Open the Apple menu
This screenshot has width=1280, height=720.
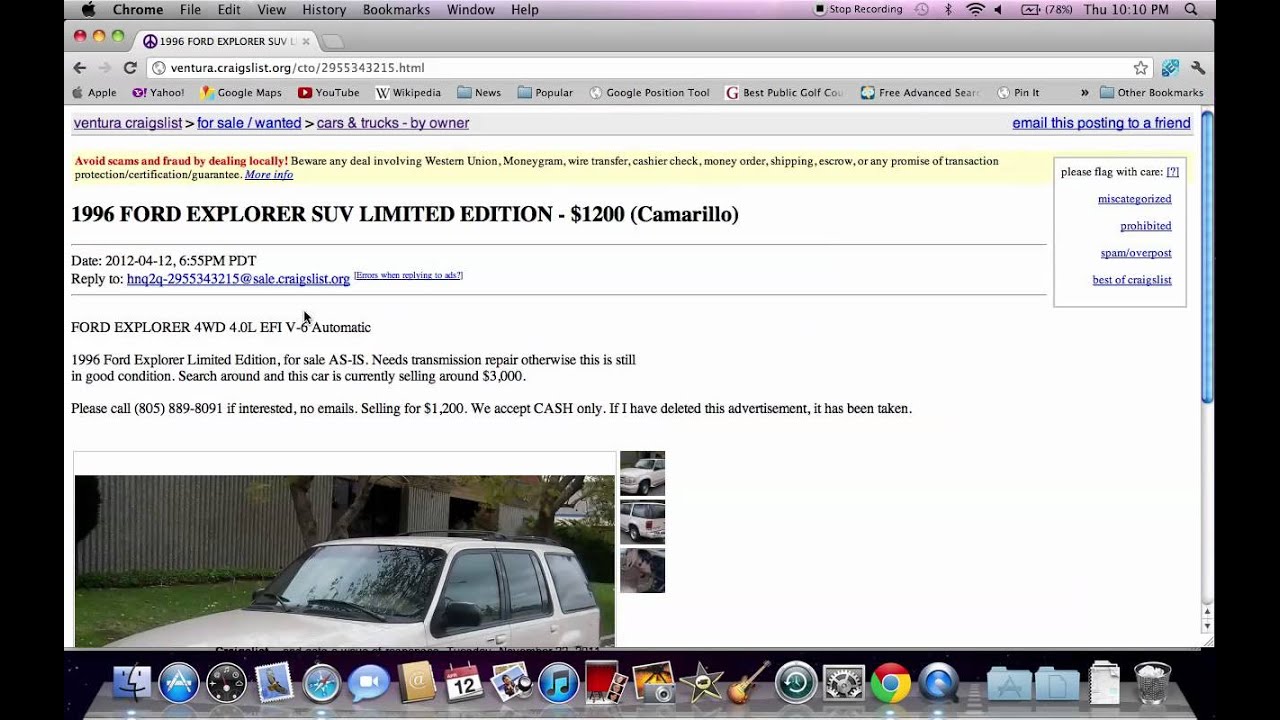pos(88,10)
